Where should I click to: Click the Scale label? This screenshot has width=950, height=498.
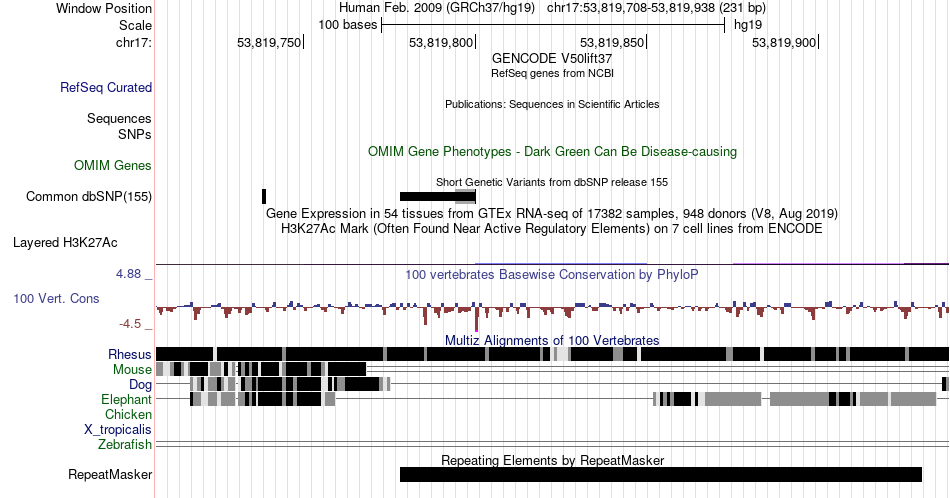pos(135,25)
